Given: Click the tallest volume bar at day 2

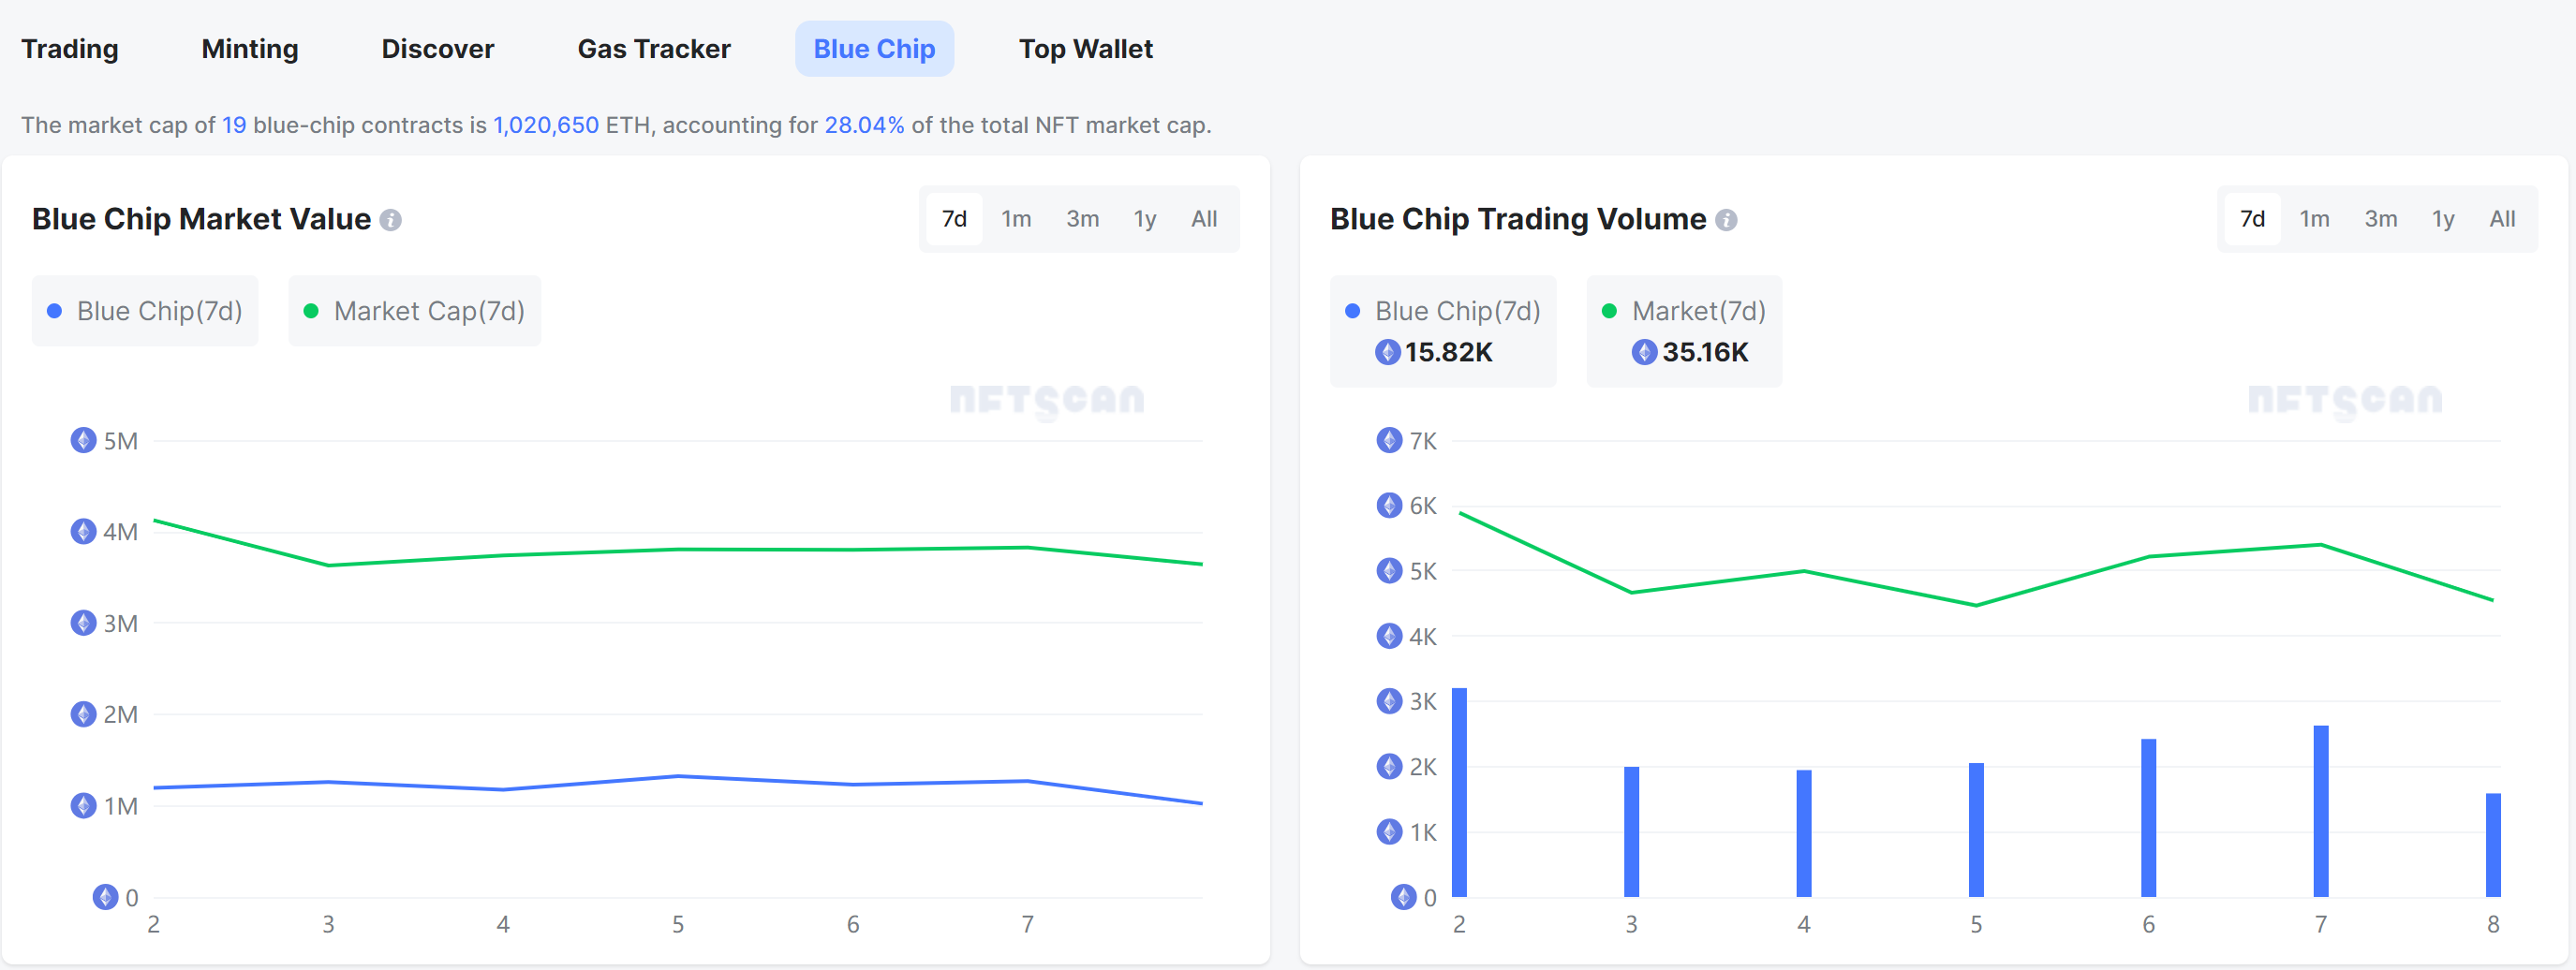Looking at the screenshot, I should 1459,792.
